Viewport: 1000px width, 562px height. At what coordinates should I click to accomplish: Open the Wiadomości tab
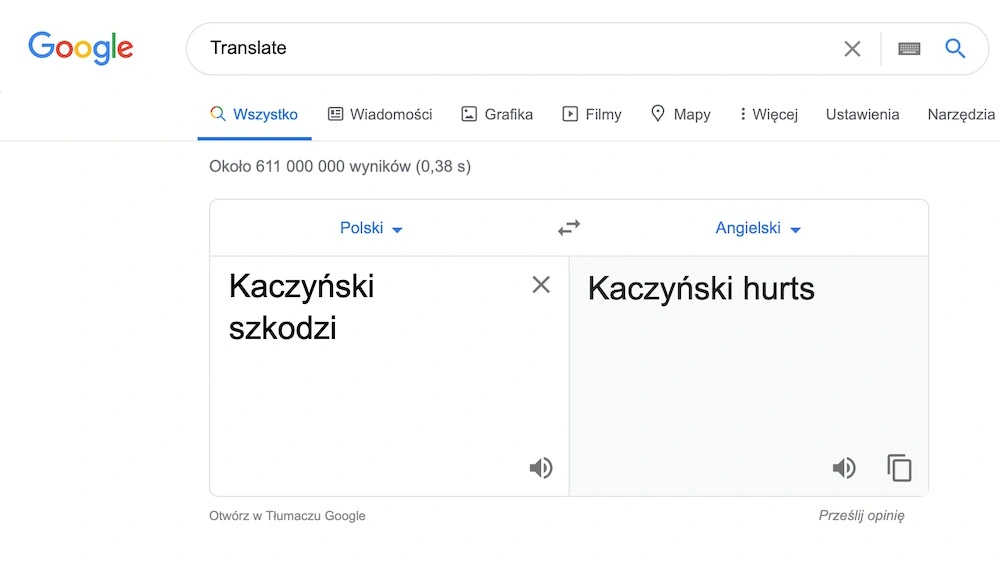click(x=380, y=114)
